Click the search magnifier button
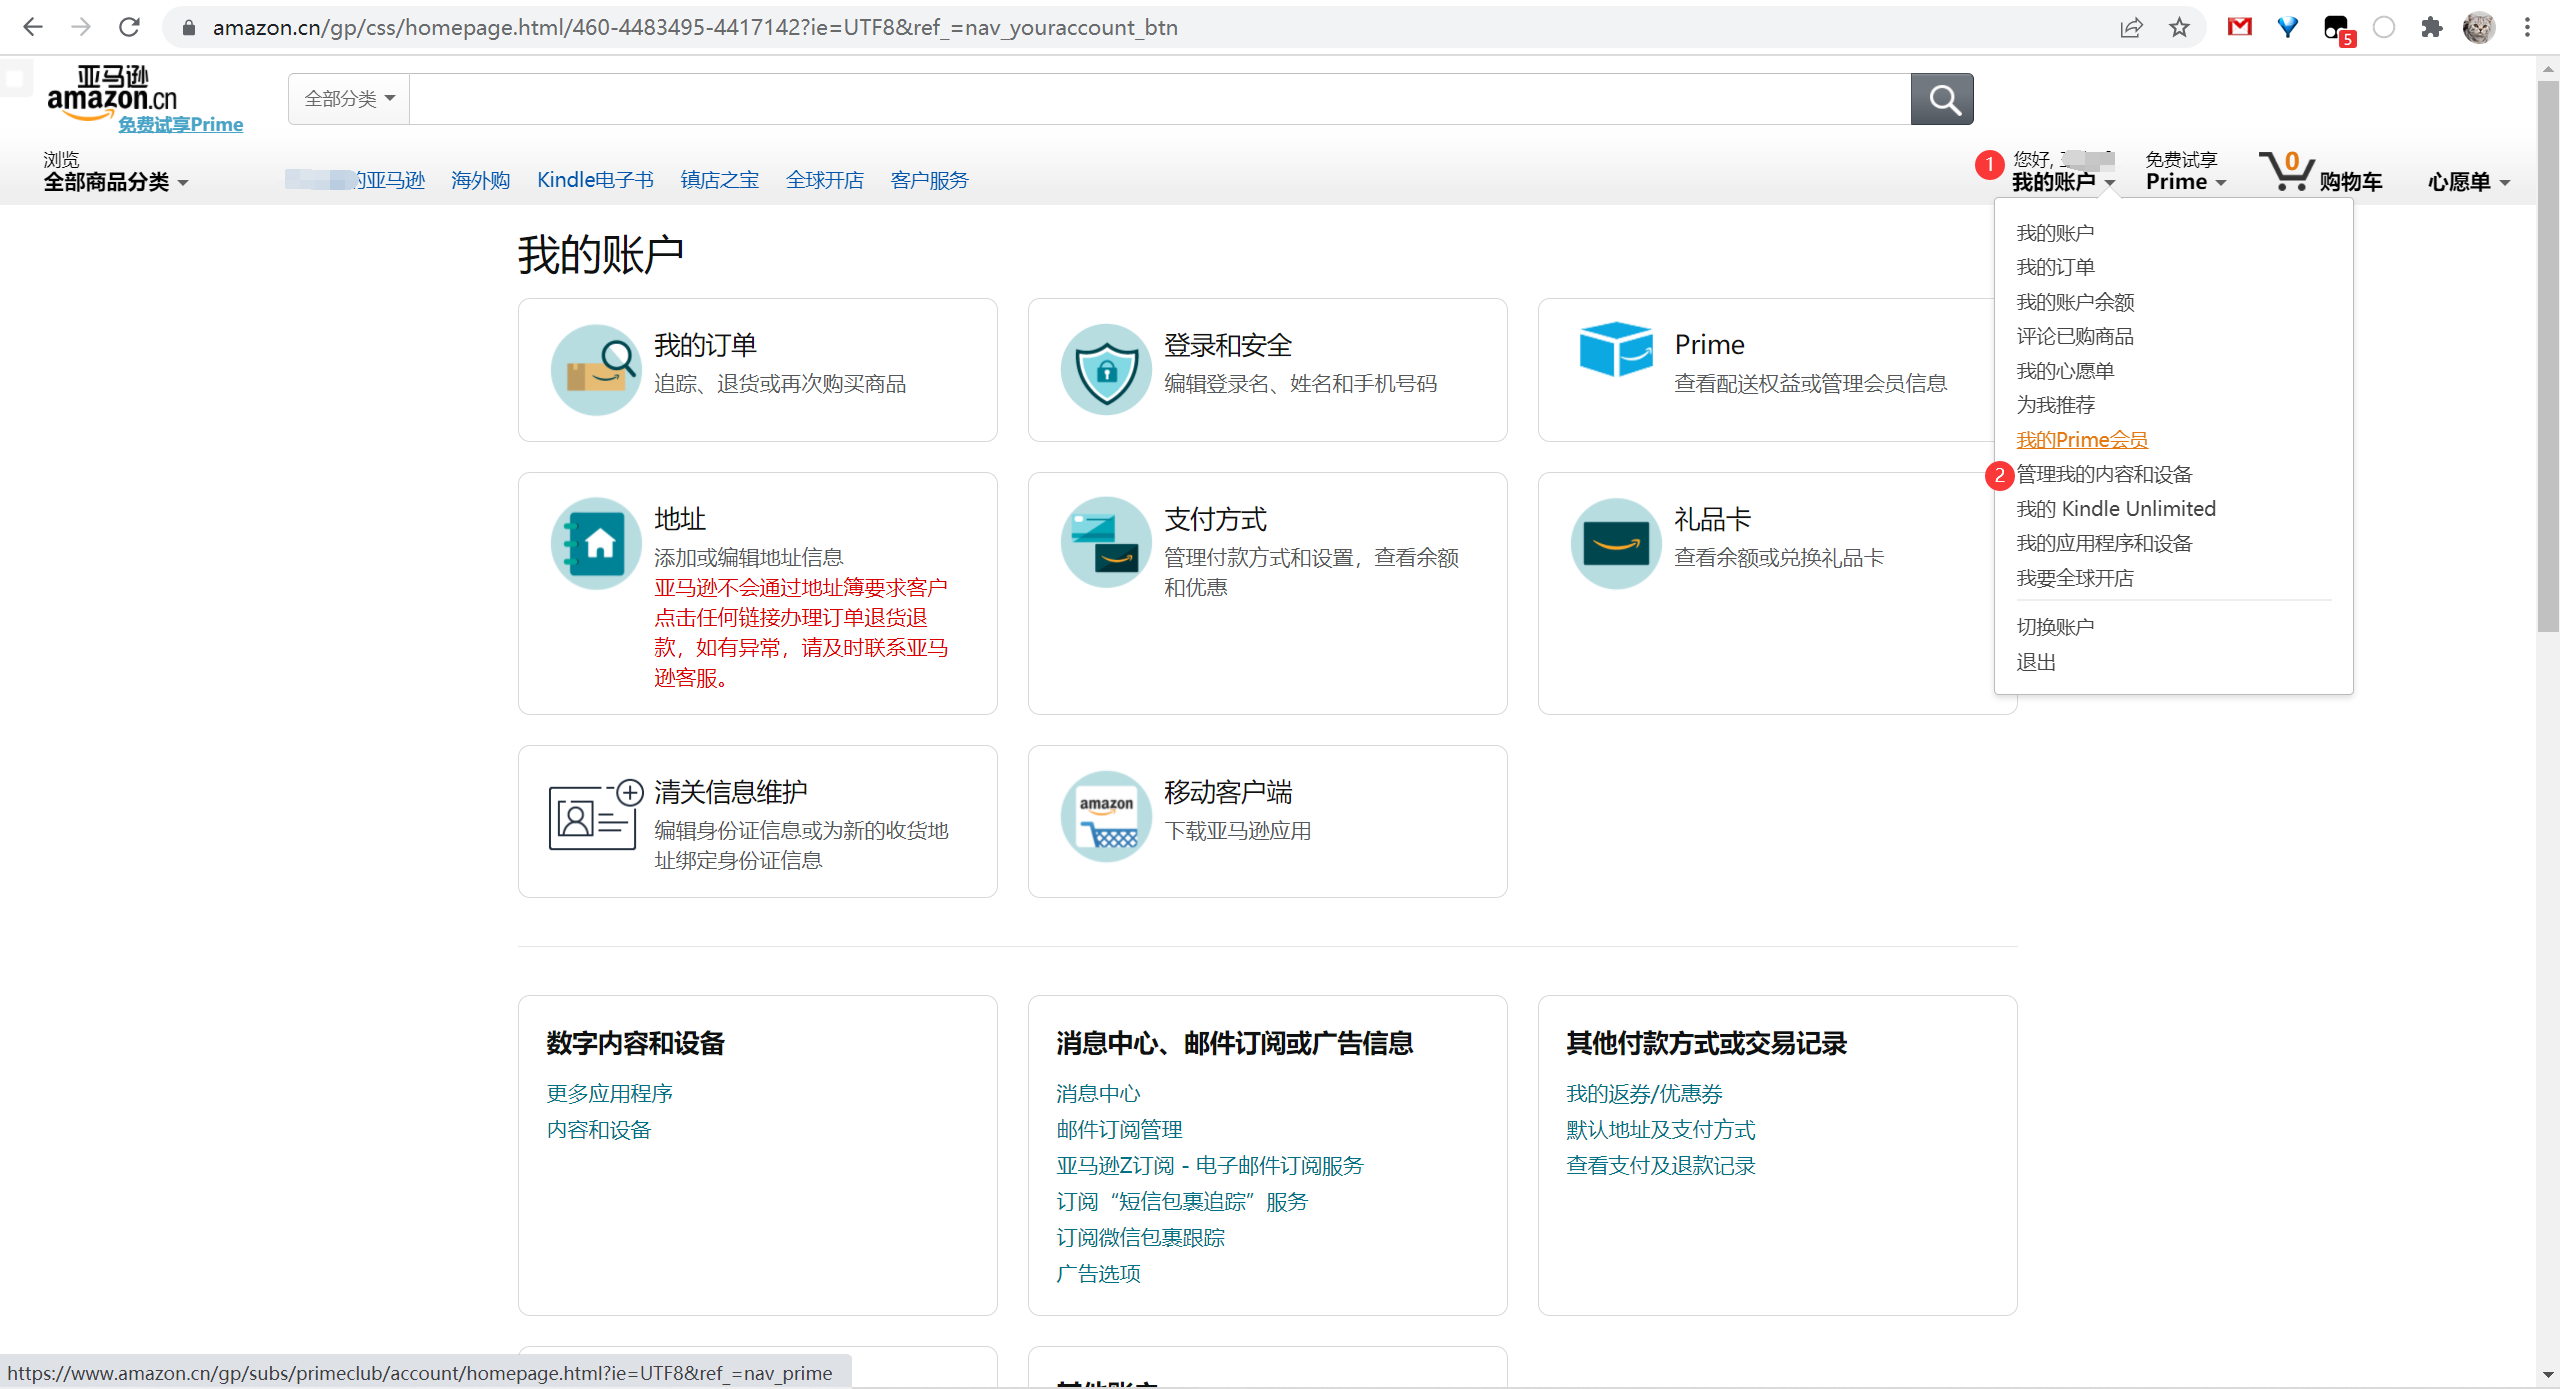The height and width of the screenshot is (1389, 2560). (1941, 99)
